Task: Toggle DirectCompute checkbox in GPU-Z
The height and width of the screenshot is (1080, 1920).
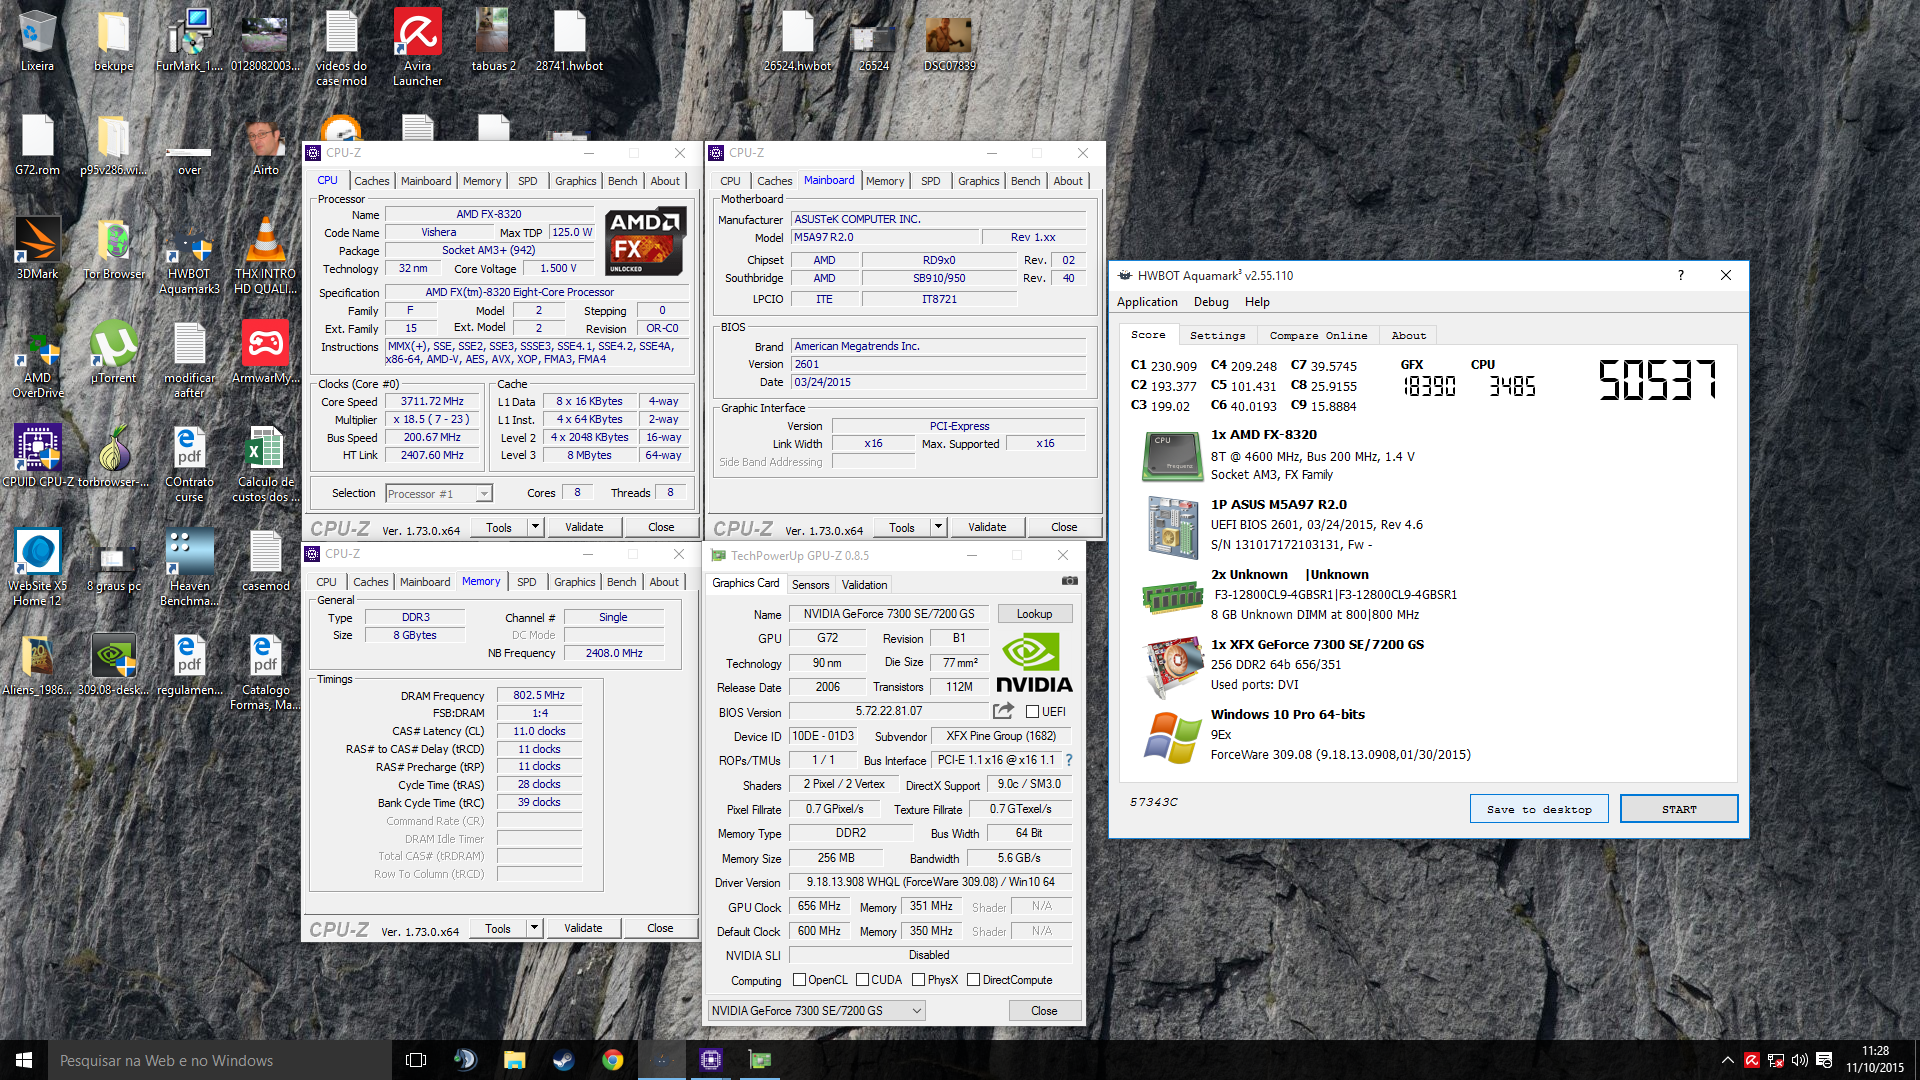Action: 973,980
